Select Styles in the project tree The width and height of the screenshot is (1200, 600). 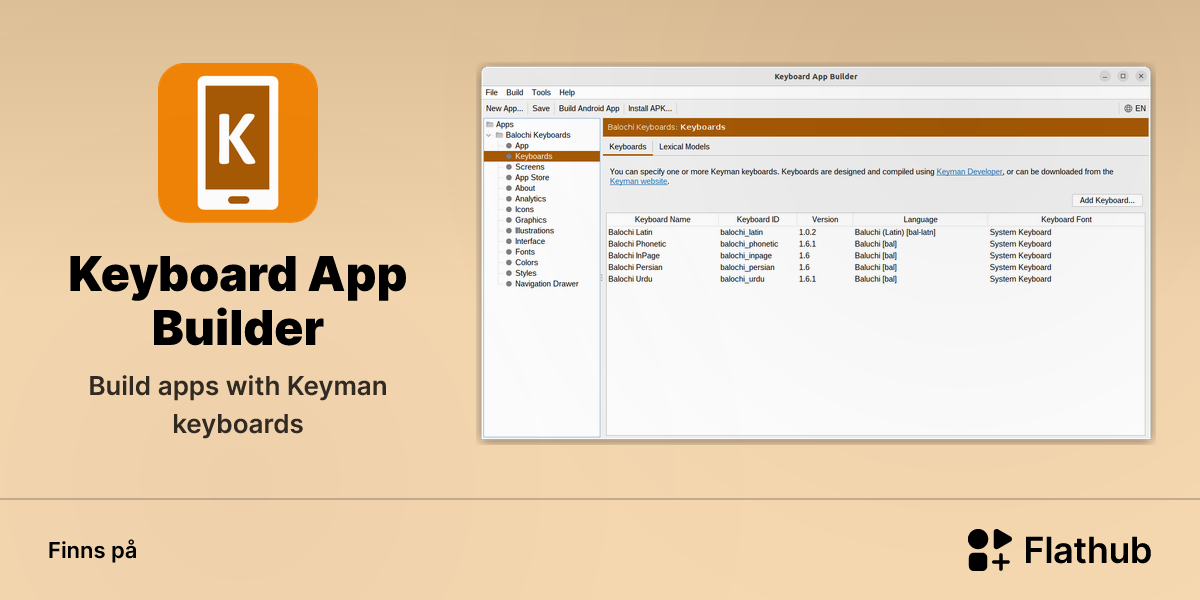[x=526, y=273]
